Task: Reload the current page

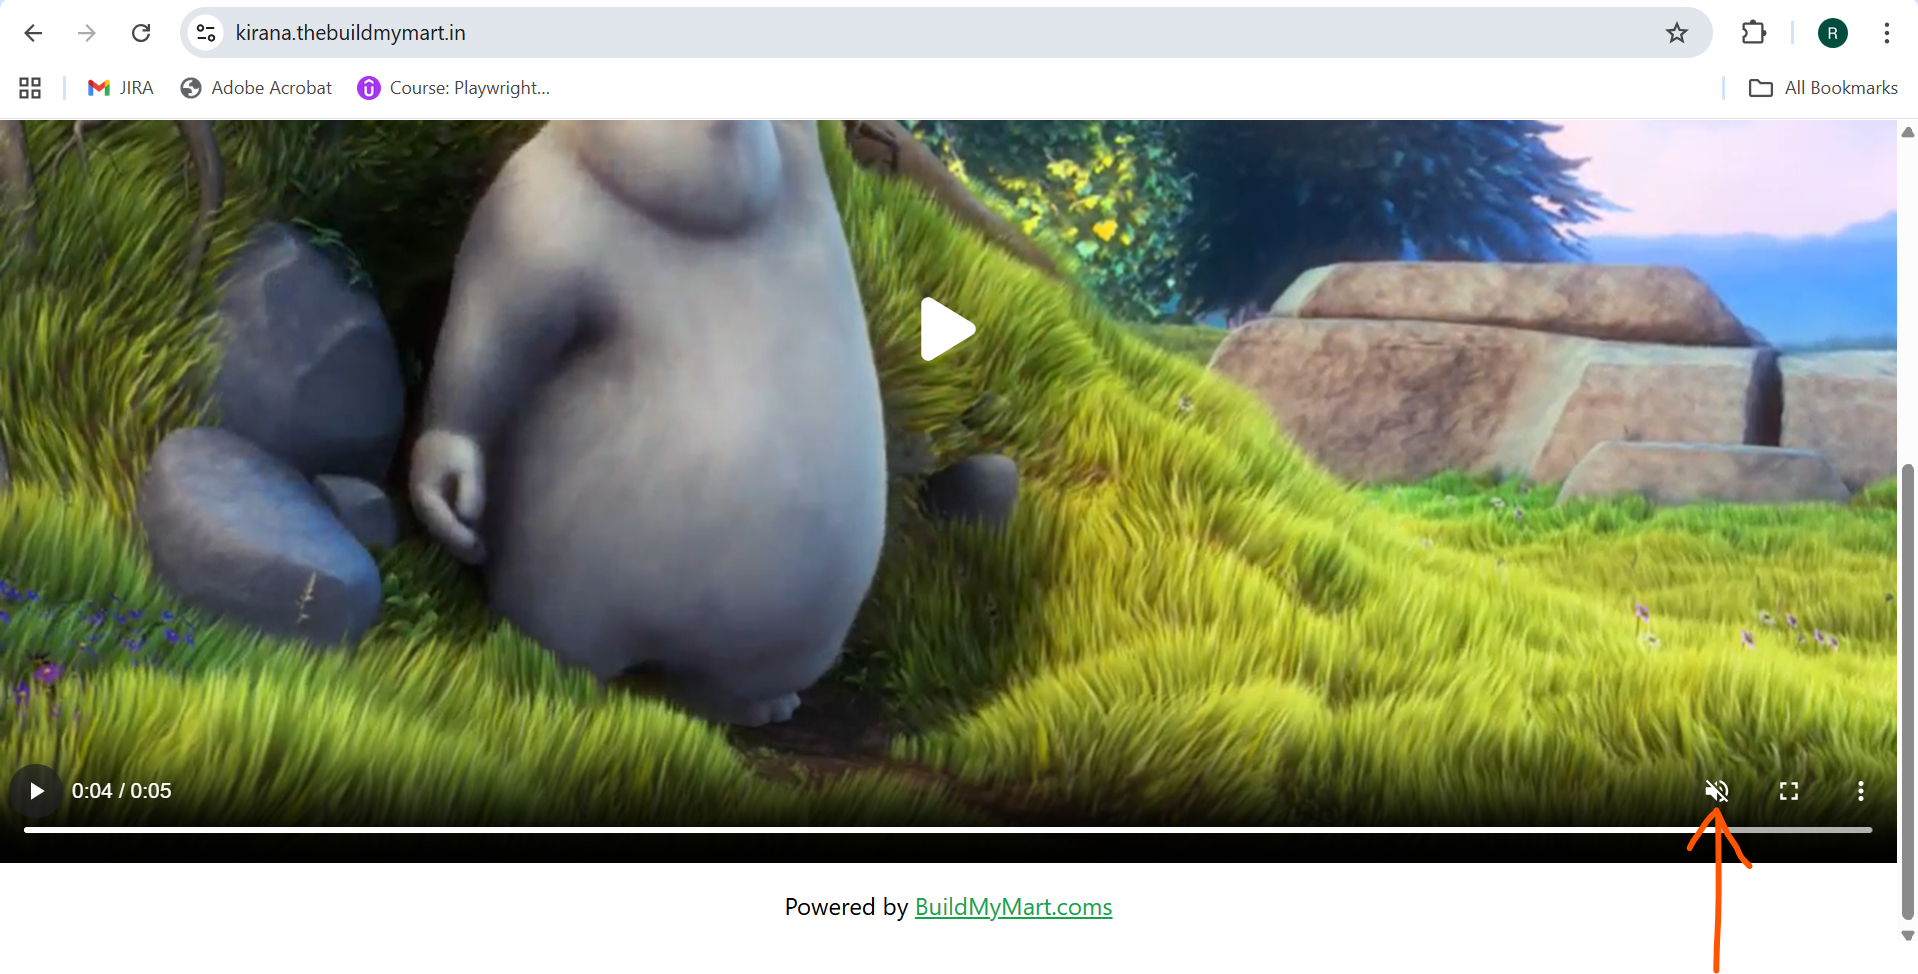Action: click(x=141, y=33)
